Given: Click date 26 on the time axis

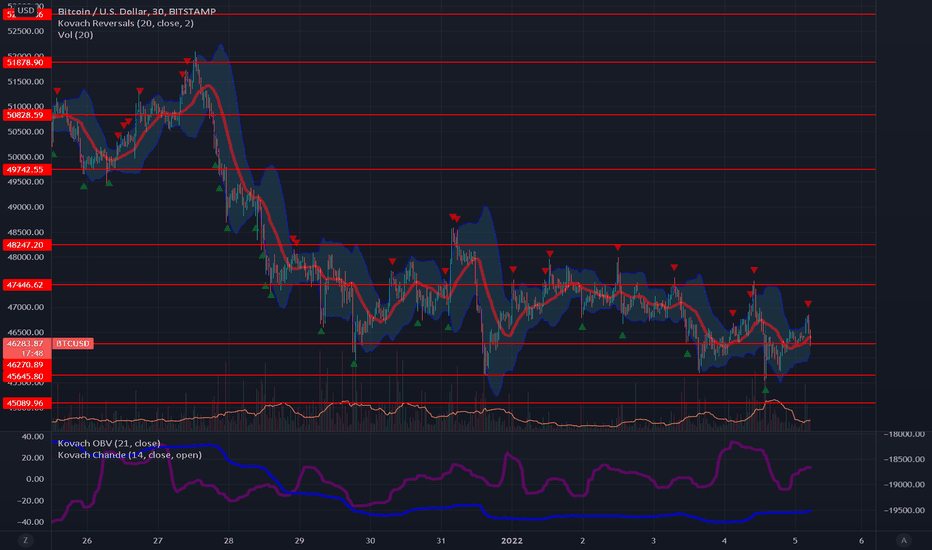Looking at the screenshot, I should 87,540.
